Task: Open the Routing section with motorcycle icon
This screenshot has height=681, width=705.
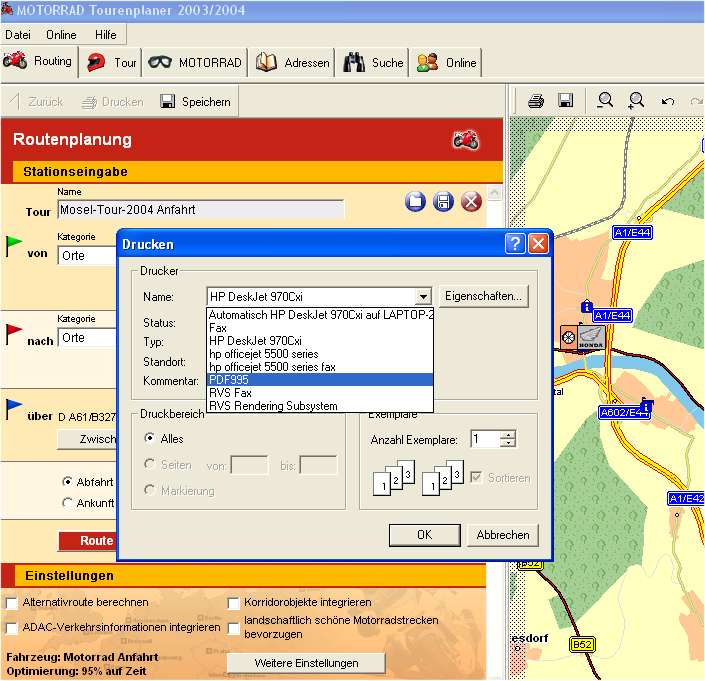Action: [x=38, y=61]
